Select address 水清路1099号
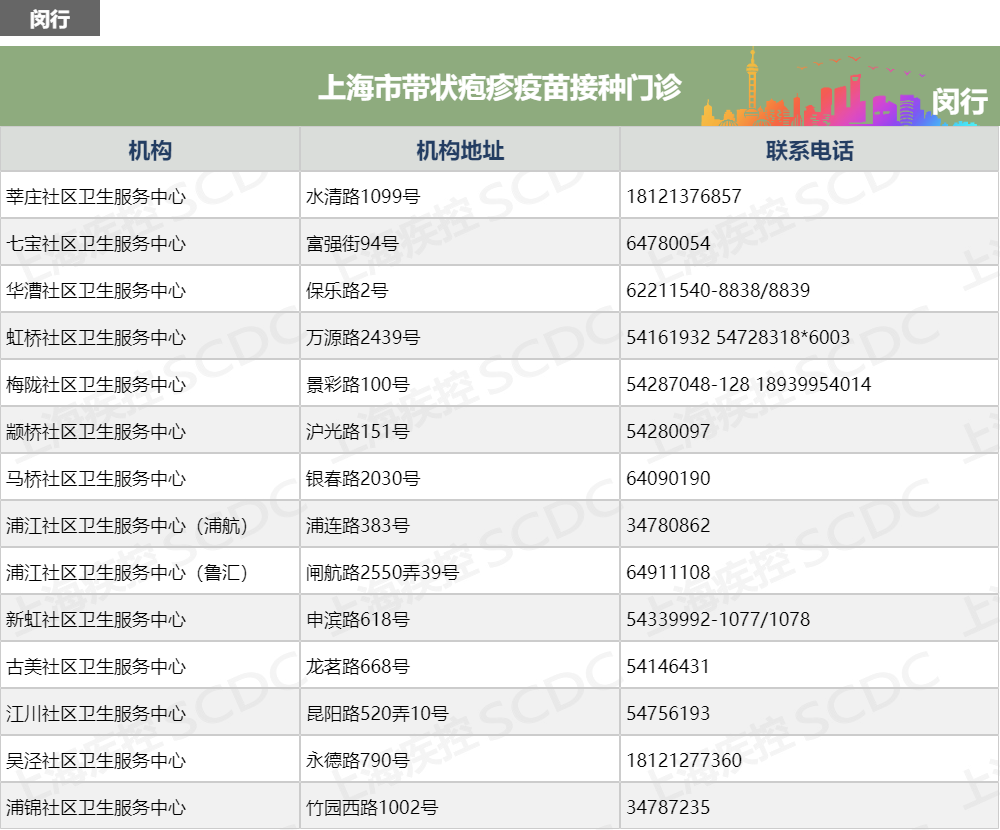The height and width of the screenshot is (830, 1000). coord(363,196)
